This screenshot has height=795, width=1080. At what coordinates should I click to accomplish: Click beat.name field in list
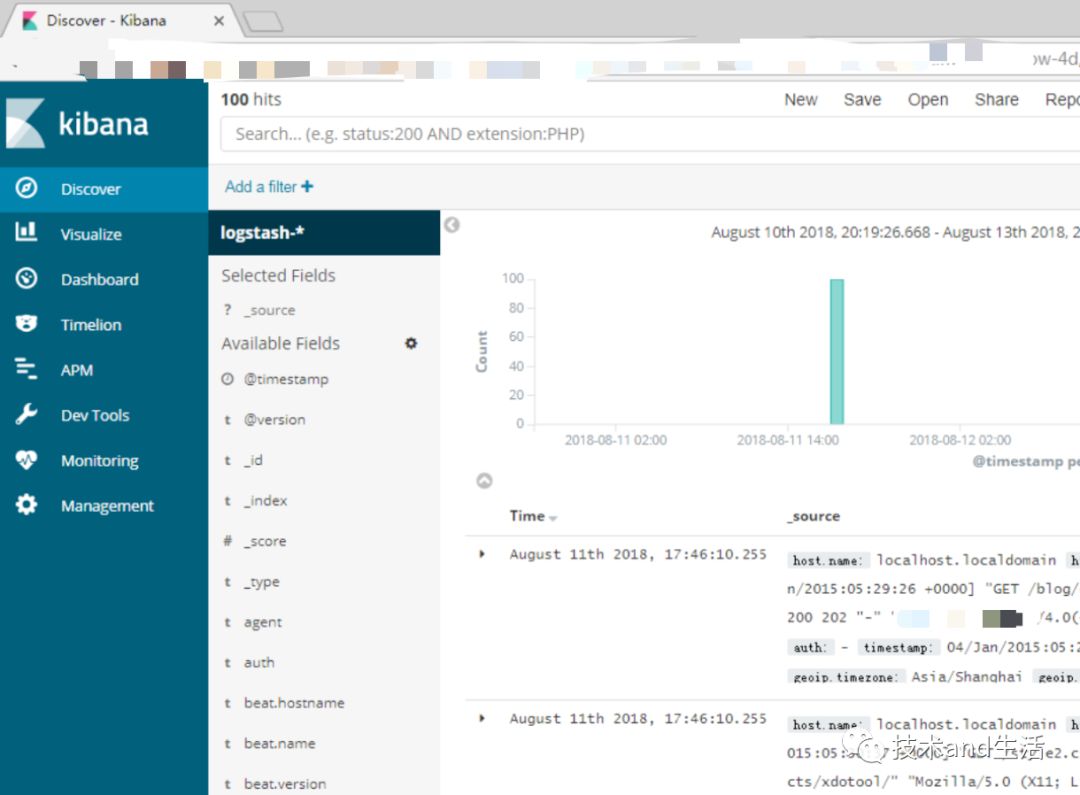click(280, 744)
